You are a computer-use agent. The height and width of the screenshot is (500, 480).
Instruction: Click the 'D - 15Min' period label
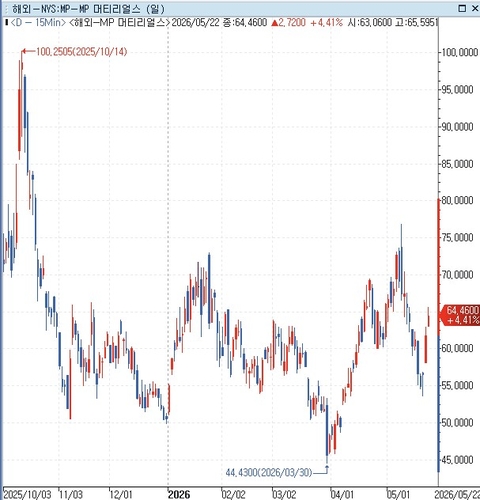pos(38,23)
